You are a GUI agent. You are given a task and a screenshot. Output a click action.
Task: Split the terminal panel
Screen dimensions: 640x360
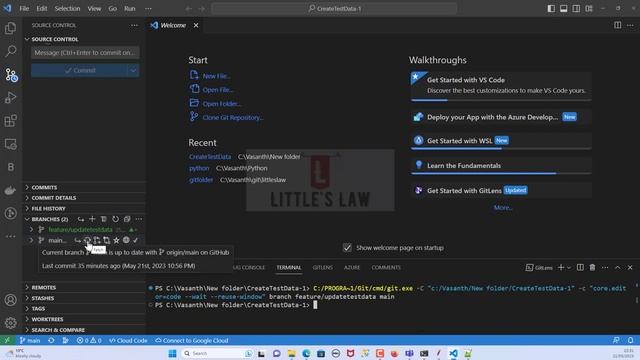(580, 267)
